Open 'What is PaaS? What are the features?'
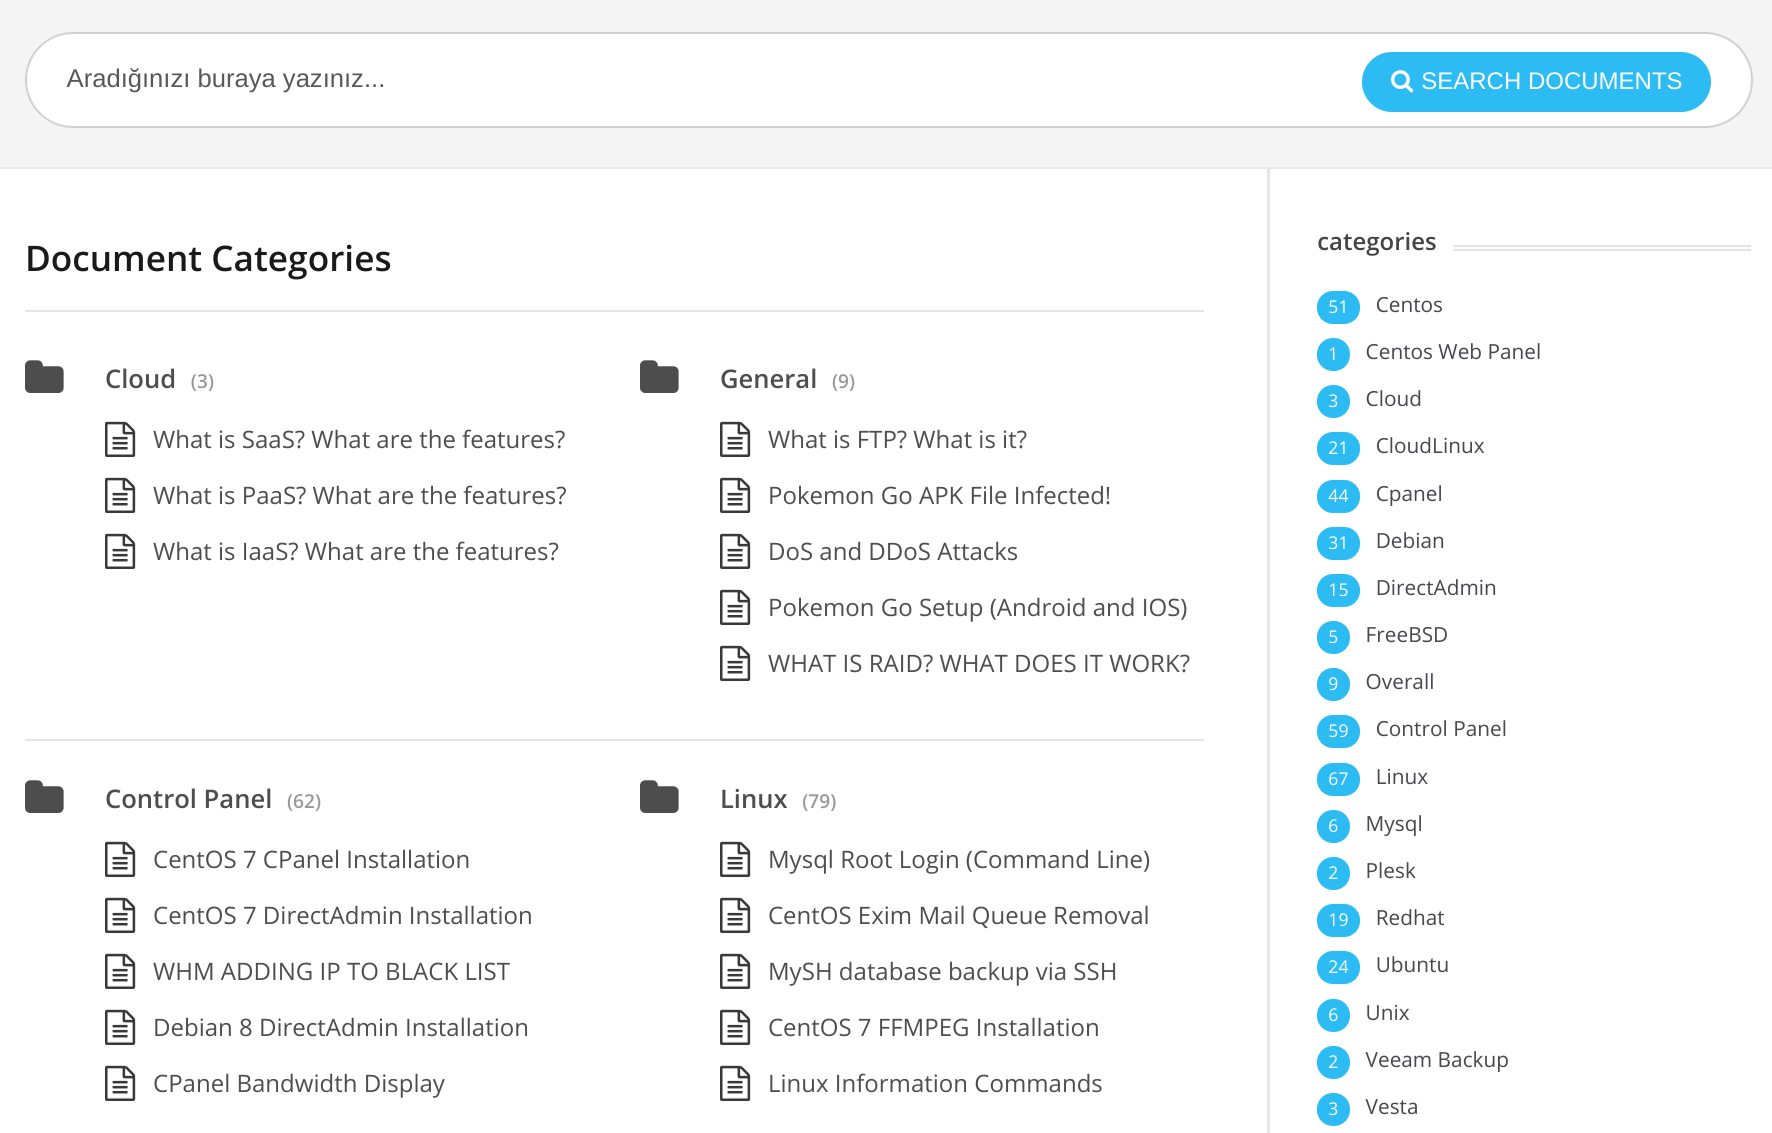This screenshot has width=1772, height=1133. 360,495
